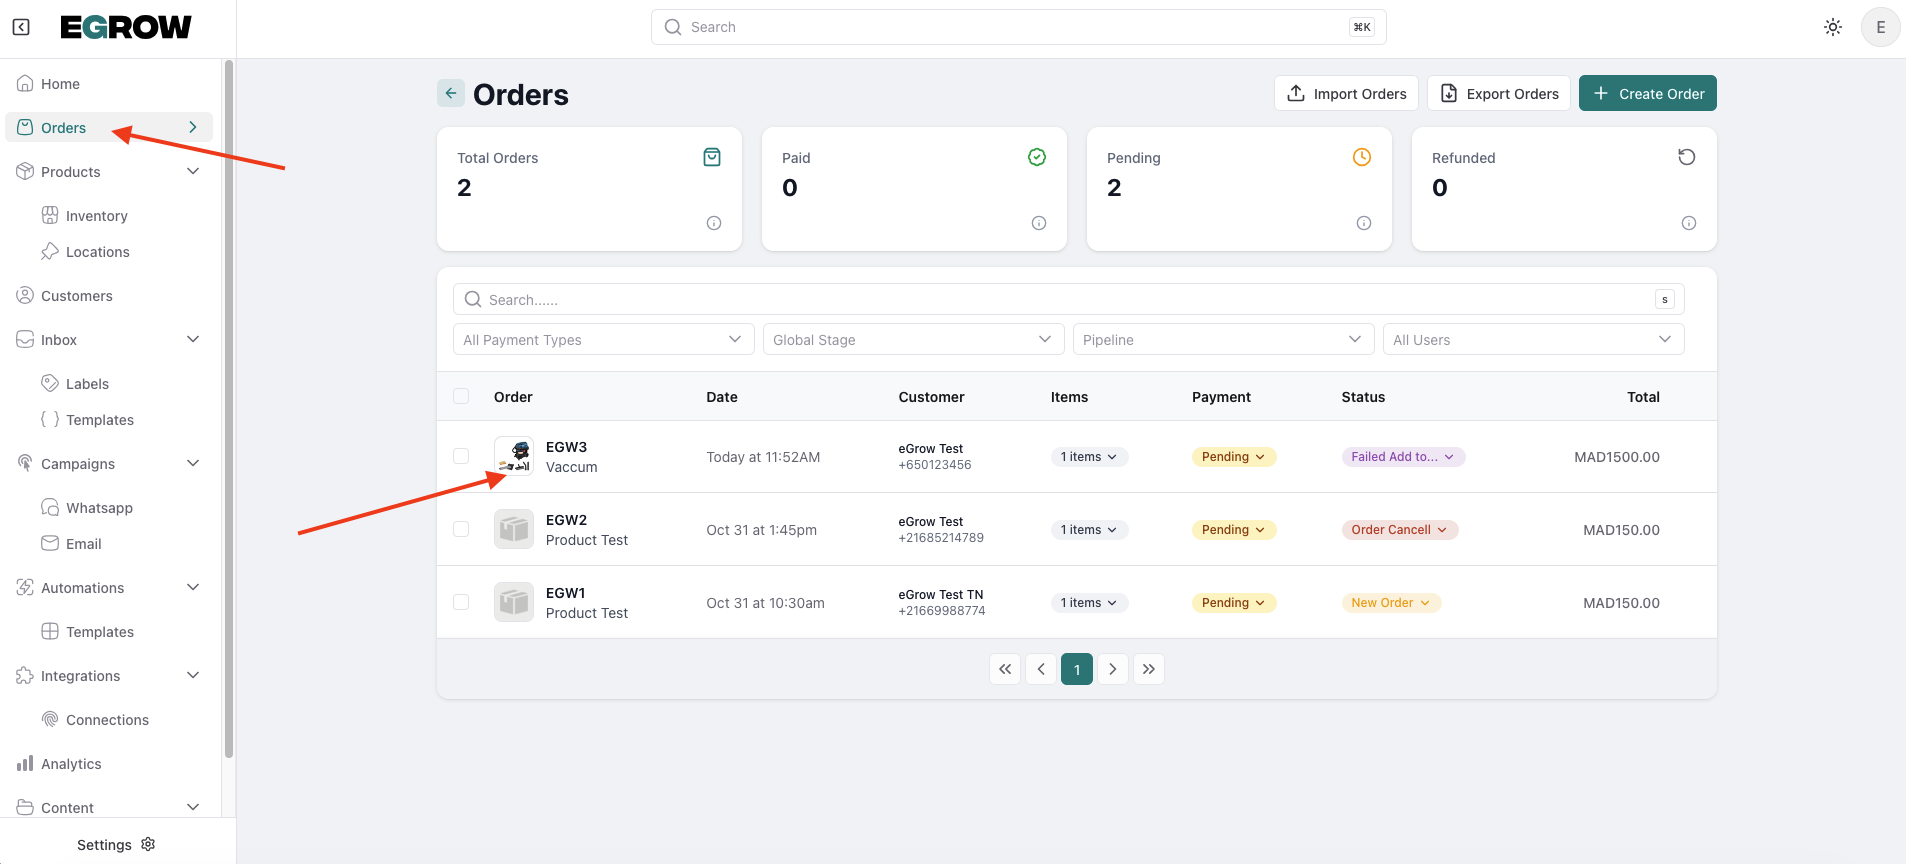Image resolution: width=1906 pixels, height=864 pixels.
Task: Click the orders table search field
Action: pos(1060,300)
